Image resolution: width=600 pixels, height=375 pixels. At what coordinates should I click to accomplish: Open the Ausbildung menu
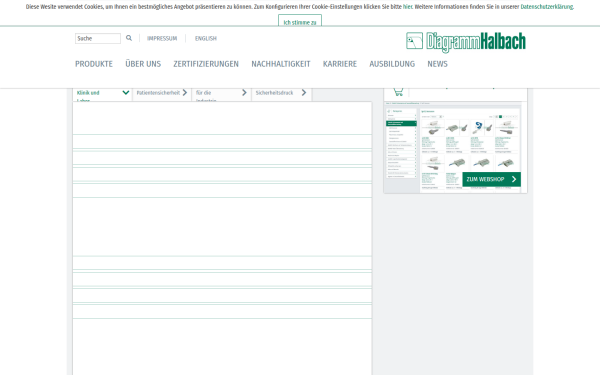tap(392, 64)
